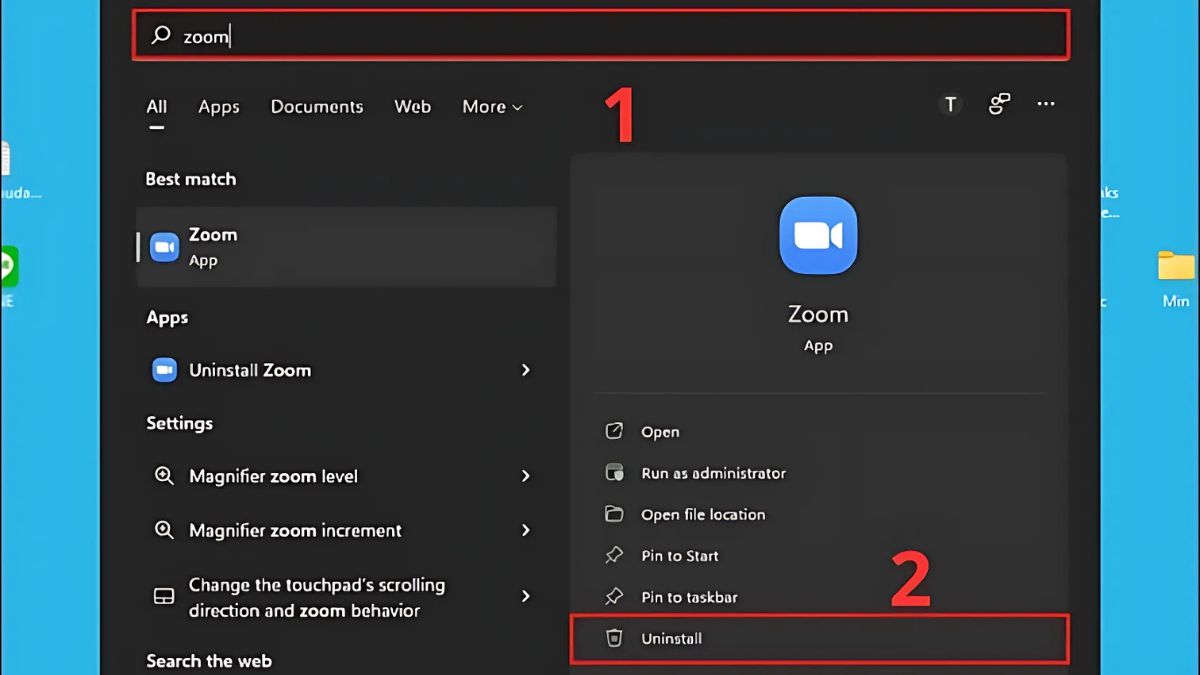Select the Zoom App best match result

coord(346,247)
